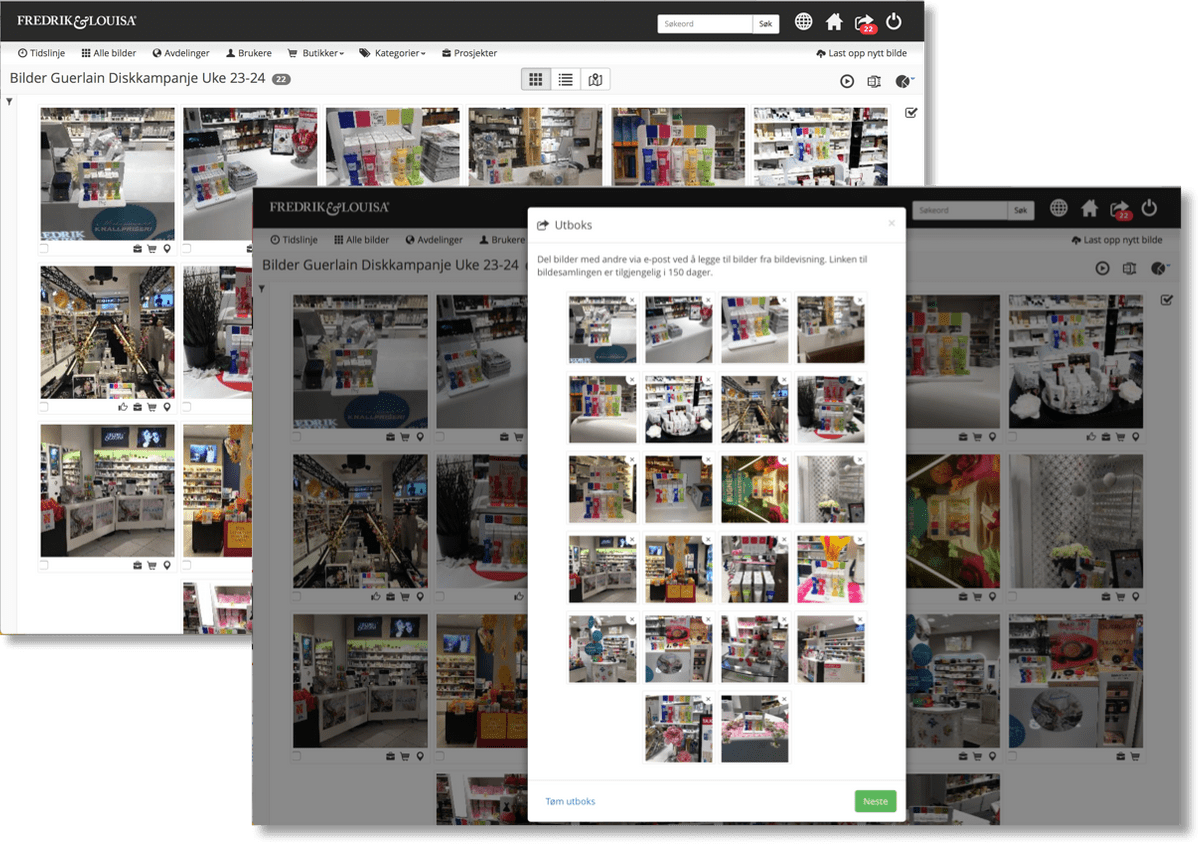Screen dimensions: 1200x844
Task: Click play slideshow icon in front window
Action: click(1102, 268)
